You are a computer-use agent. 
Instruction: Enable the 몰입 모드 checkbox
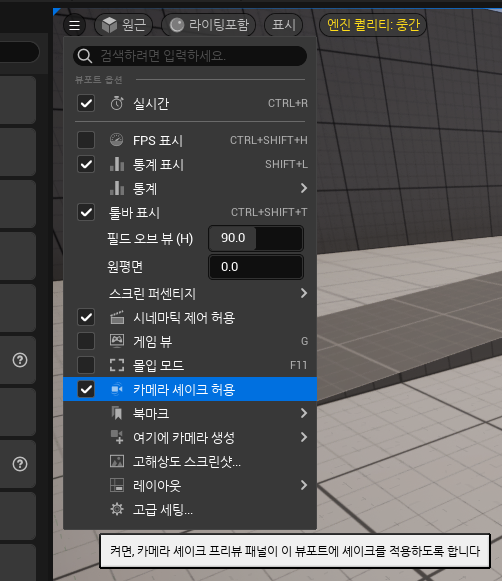pos(86,365)
